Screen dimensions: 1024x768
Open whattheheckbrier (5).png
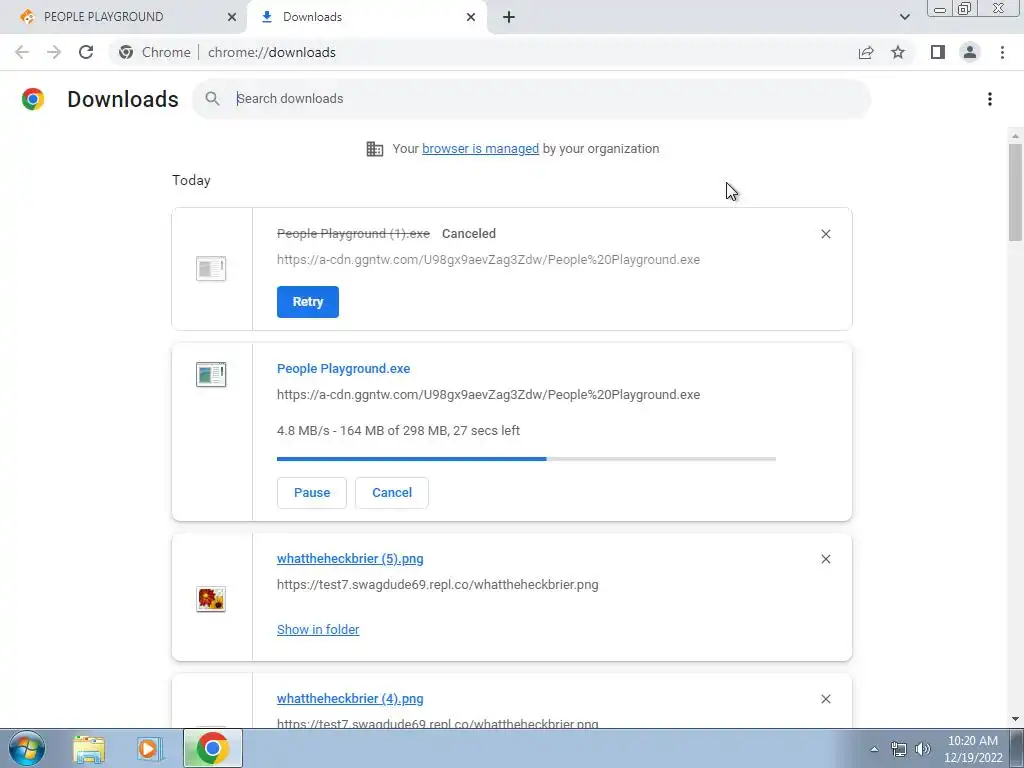[350, 559]
